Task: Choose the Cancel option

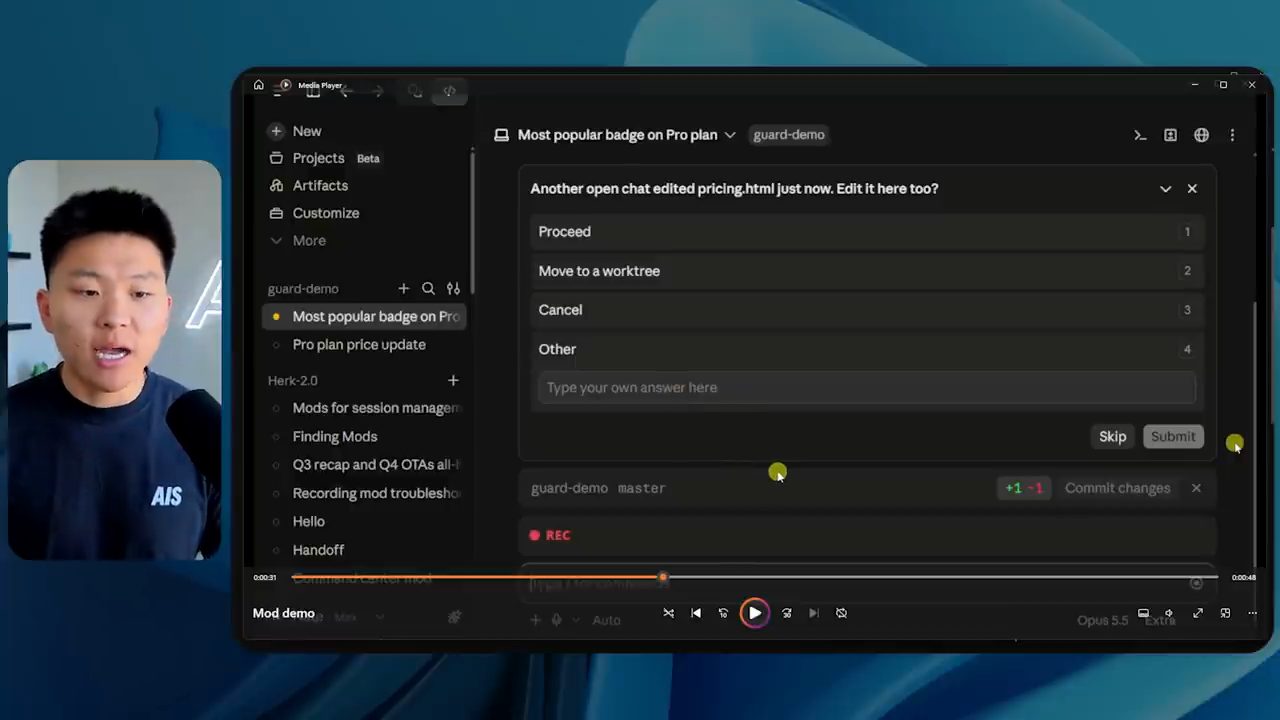Action: coord(866,310)
